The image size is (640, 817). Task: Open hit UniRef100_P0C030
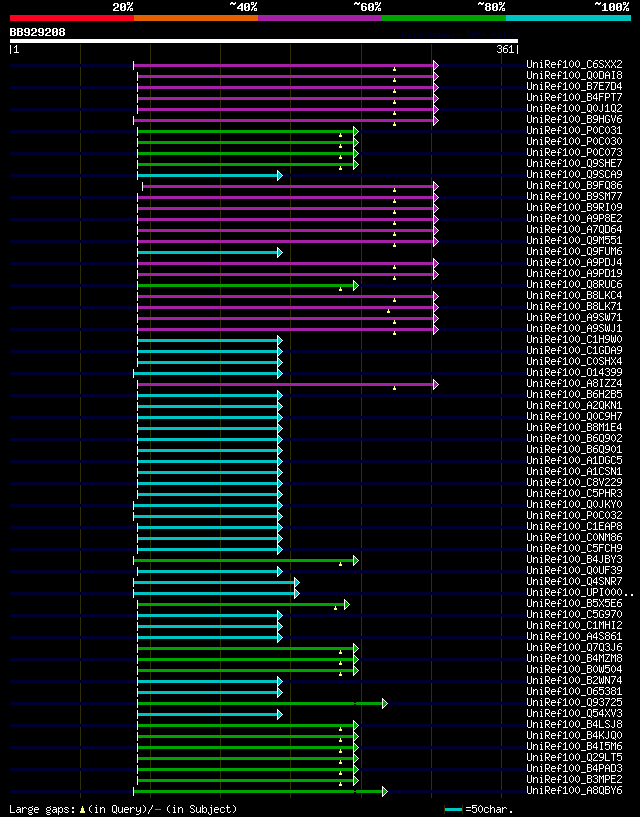coord(574,142)
